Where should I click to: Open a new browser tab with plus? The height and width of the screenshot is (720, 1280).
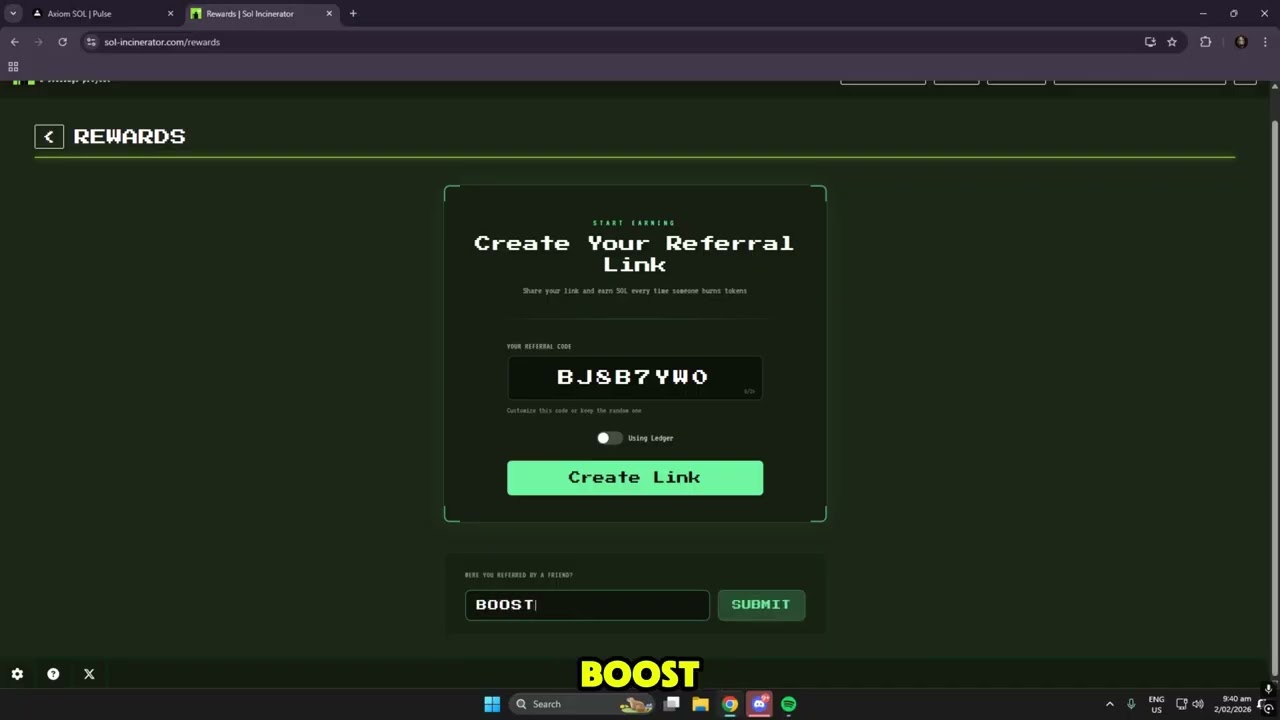[x=353, y=14]
